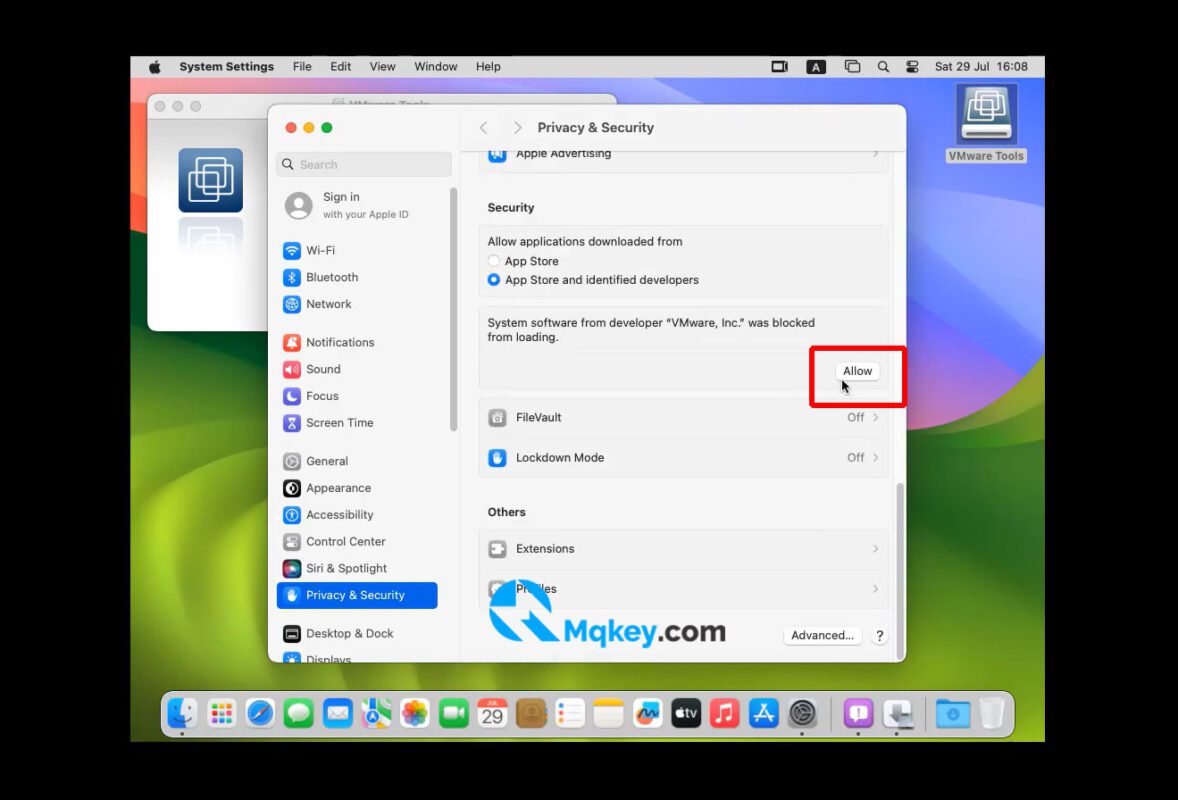Open Reminders from the Dock
The height and width of the screenshot is (800, 1178).
point(569,713)
